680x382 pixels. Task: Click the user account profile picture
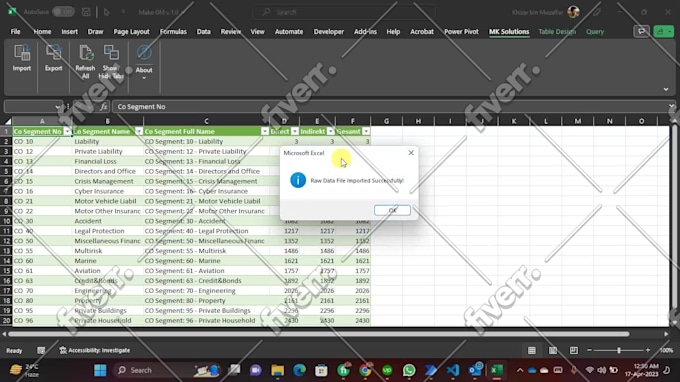click(573, 12)
